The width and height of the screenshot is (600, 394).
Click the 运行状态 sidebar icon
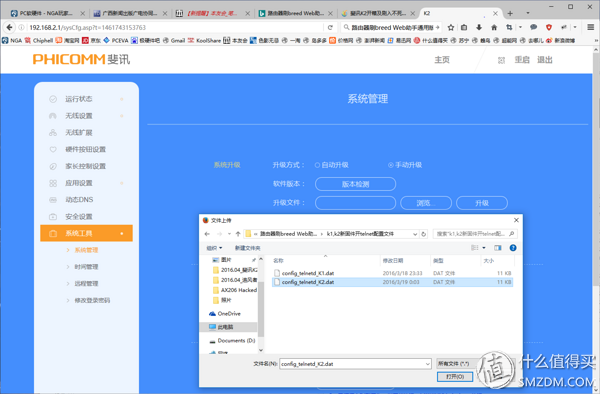53,99
